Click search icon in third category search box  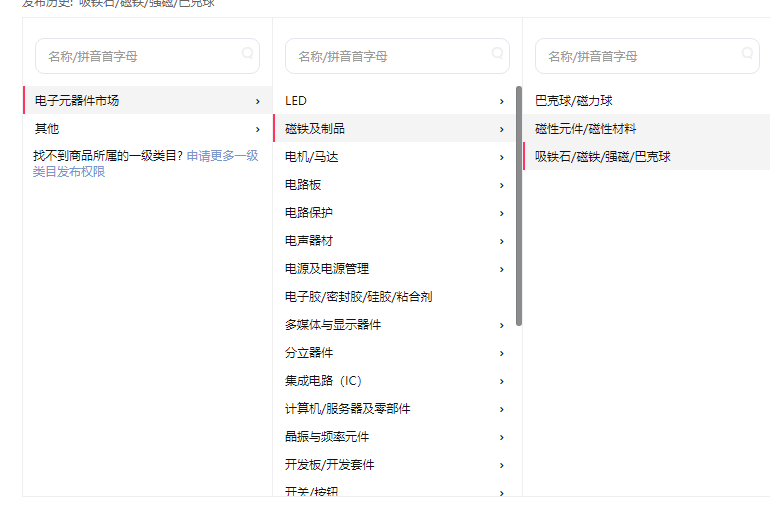point(747,54)
